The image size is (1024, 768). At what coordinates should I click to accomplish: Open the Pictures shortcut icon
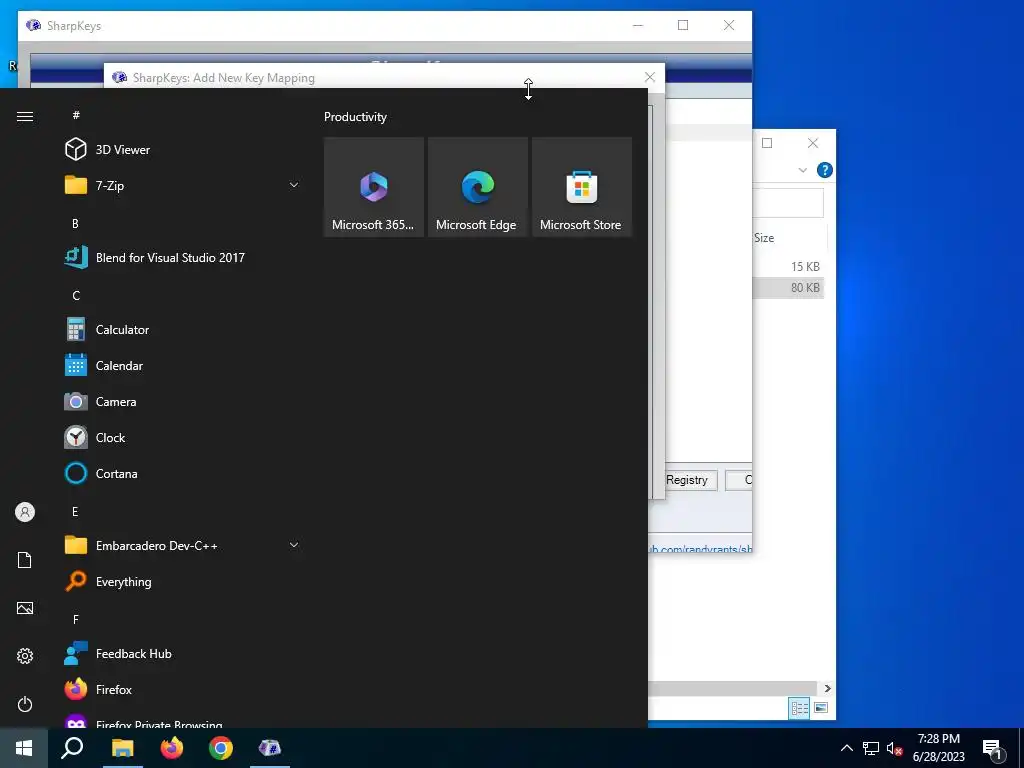coord(25,608)
